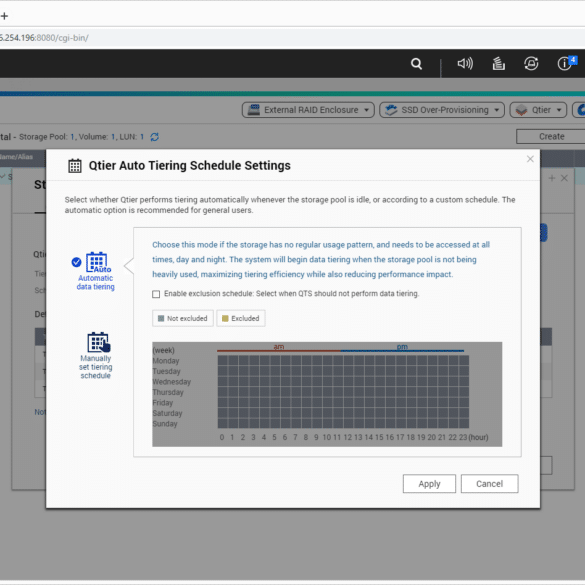This screenshot has height=585, width=585.
Task: Click Storage Pool count value 1
Action: [72, 137]
